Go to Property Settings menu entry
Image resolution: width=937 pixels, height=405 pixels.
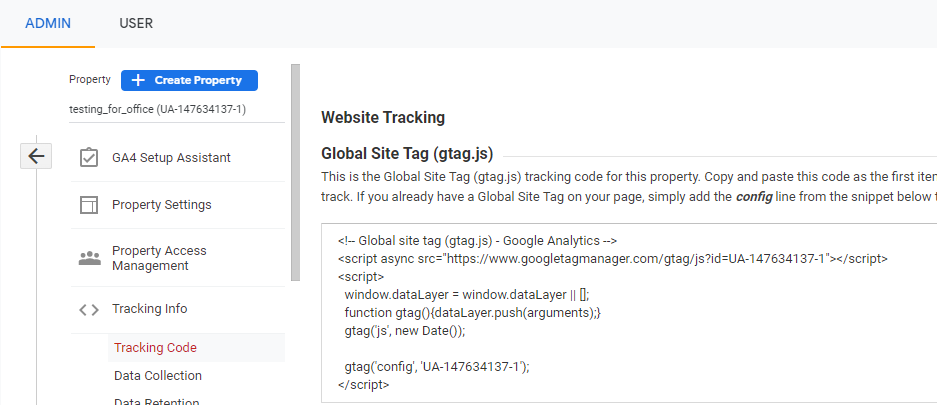[x=162, y=205]
